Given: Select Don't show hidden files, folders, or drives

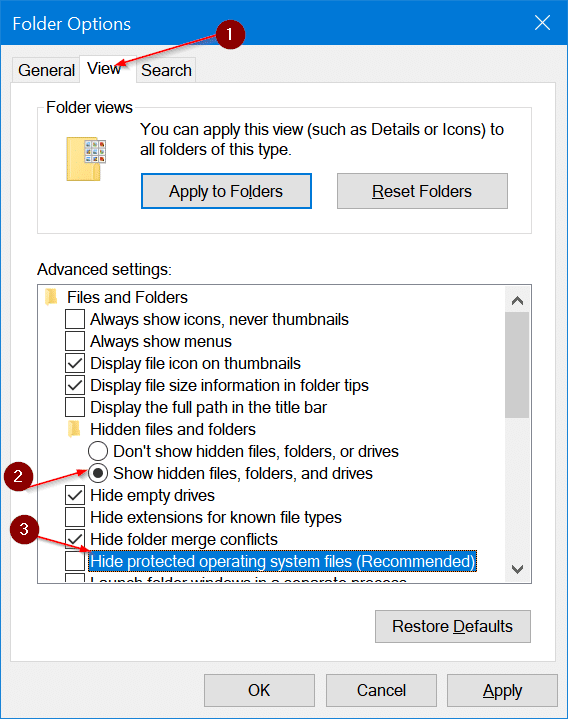Looking at the screenshot, I should tap(98, 451).
